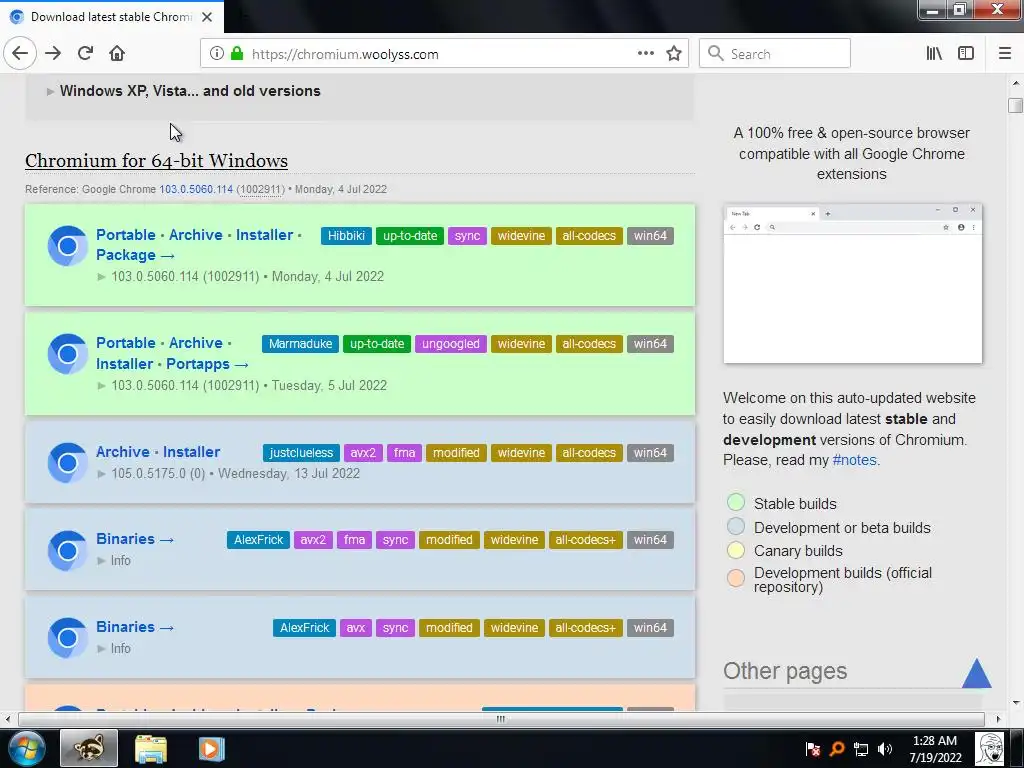The width and height of the screenshot is (1024, 768).
Task: Click the face avatar icon beside the clock
Action: [989, 748]
